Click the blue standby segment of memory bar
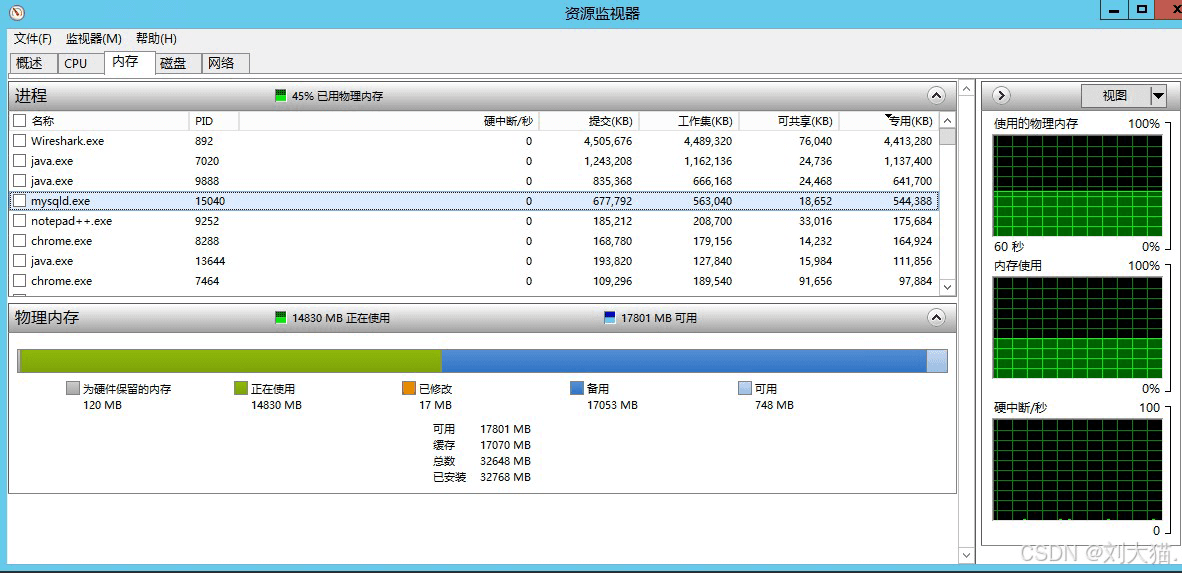Screen dimensions: 1182x573 [683, 361]
